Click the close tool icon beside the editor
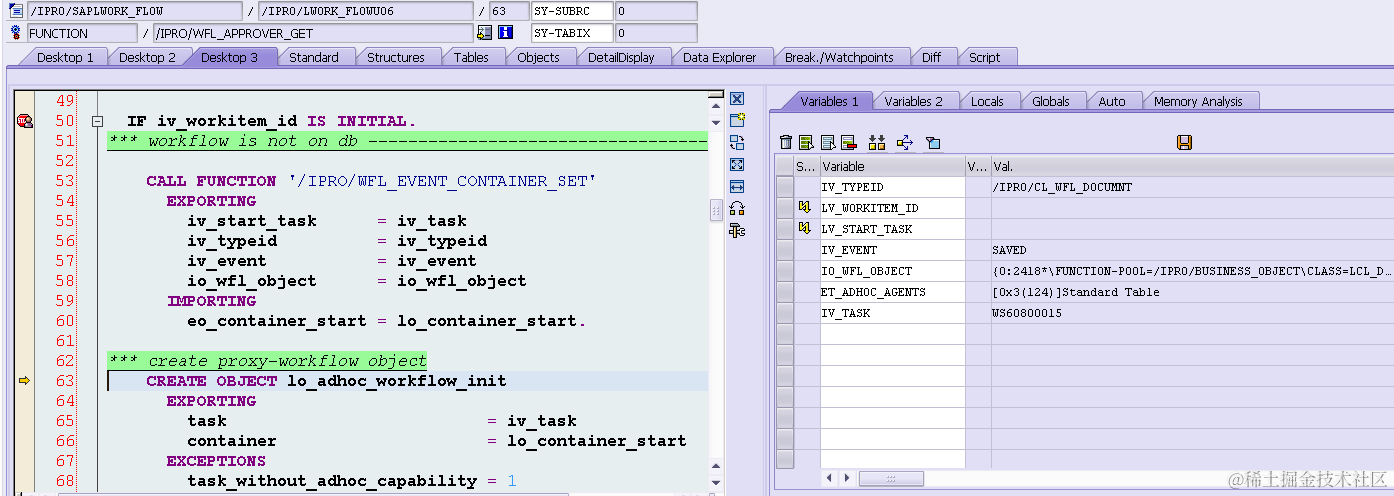 pyautogui.click(x=737, y=99)
